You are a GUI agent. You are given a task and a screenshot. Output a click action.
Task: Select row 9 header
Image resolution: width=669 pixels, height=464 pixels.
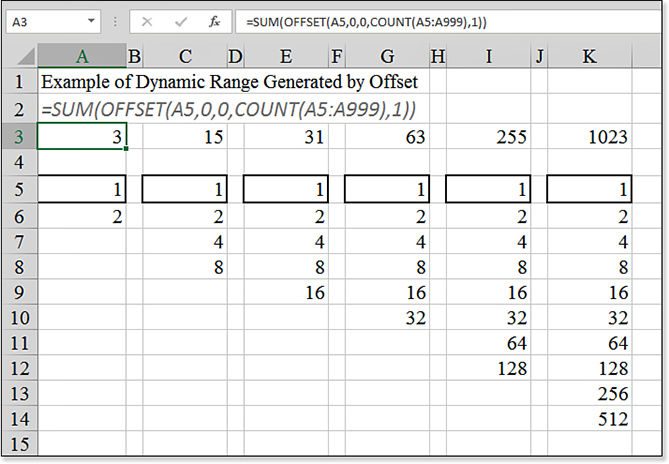(19, 292)
